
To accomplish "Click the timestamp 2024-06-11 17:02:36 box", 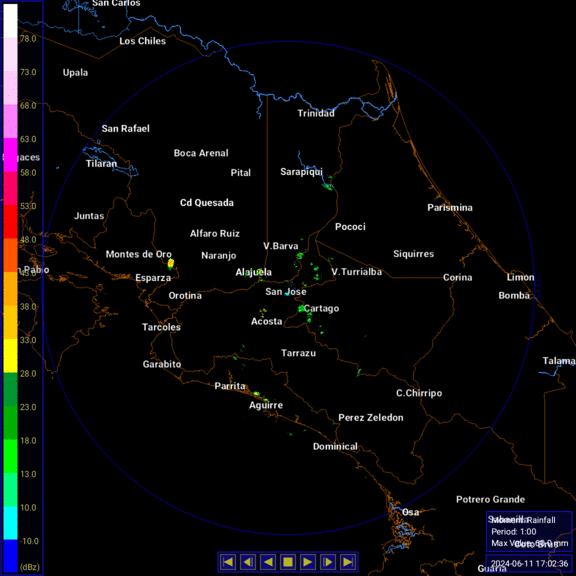I will coord(529,564).
